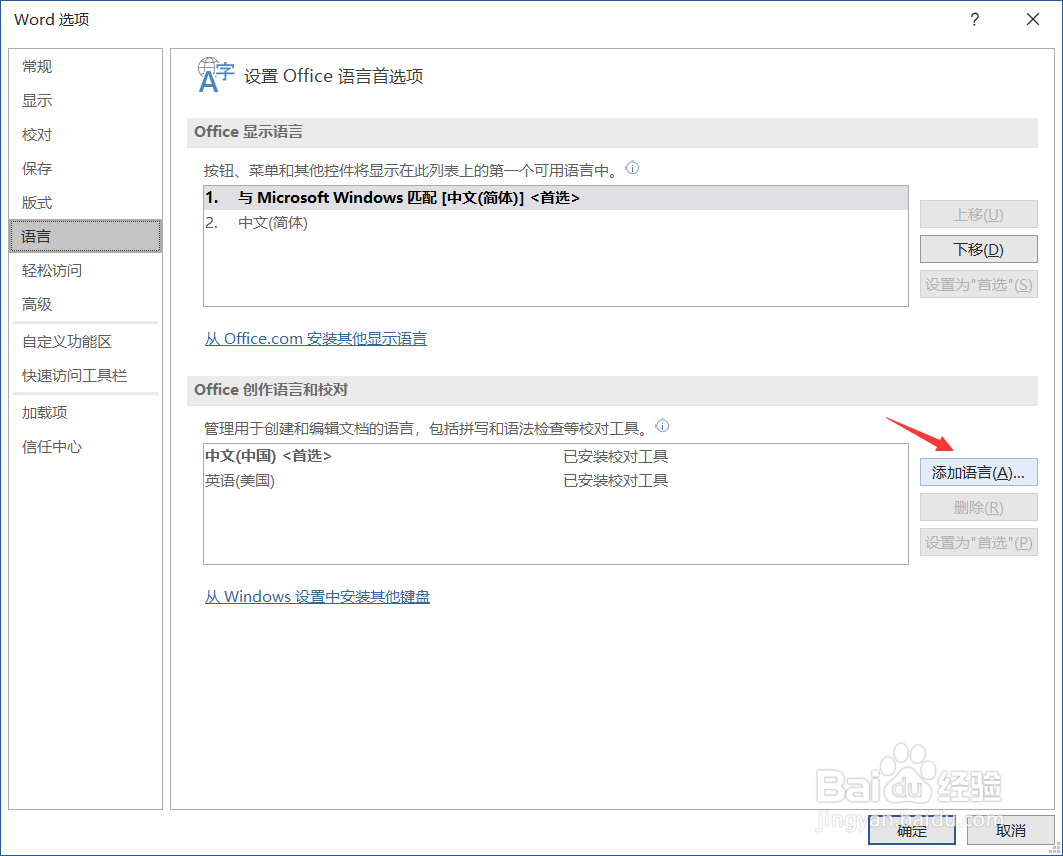The height and width of the screenshot is (856, 1063).
Task: Click the 取消 button
Action: 1010,830
